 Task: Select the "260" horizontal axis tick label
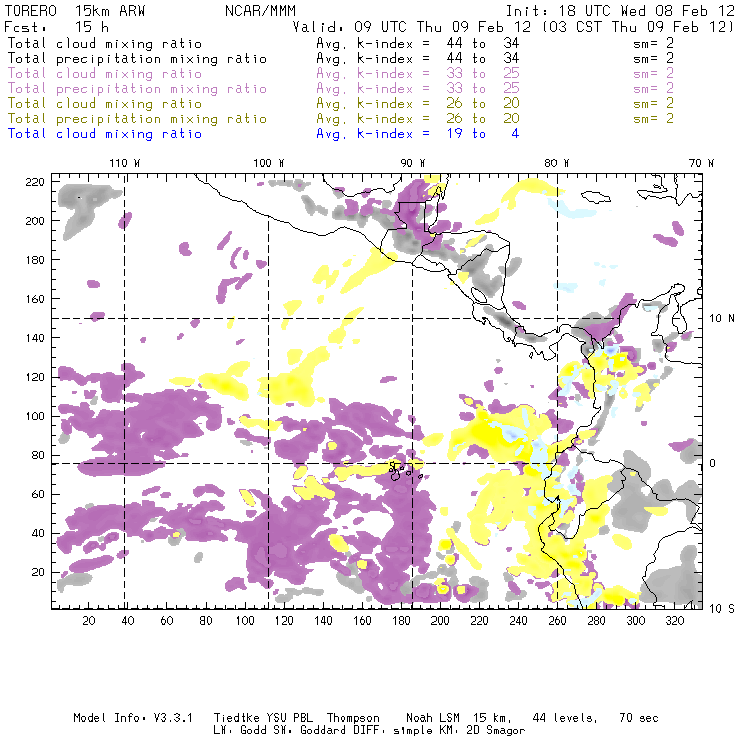(557, 621)
